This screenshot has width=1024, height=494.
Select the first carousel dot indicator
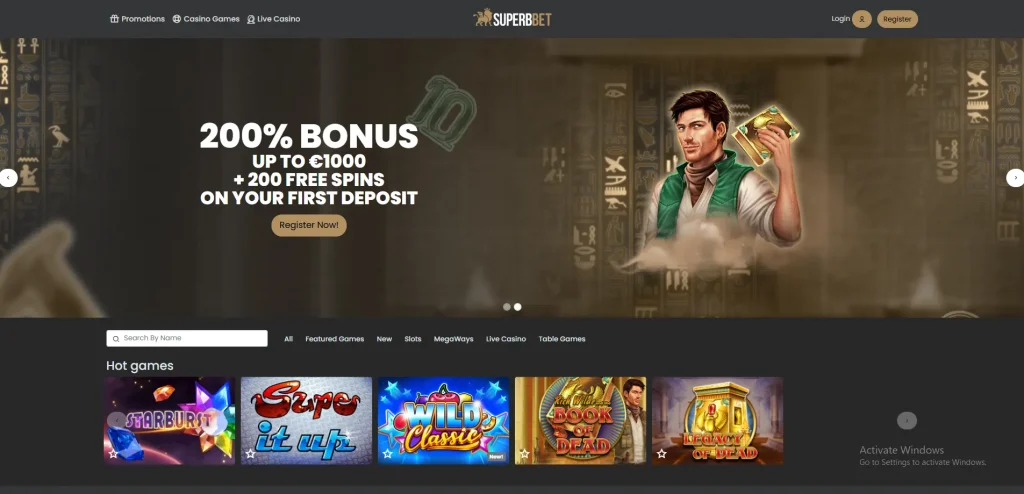click(x=507, y=306)
